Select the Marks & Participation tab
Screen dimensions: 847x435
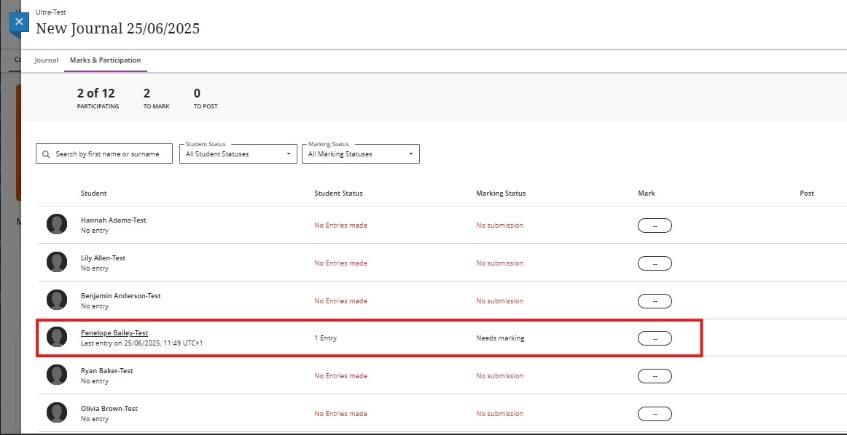(x=105, y=60)
